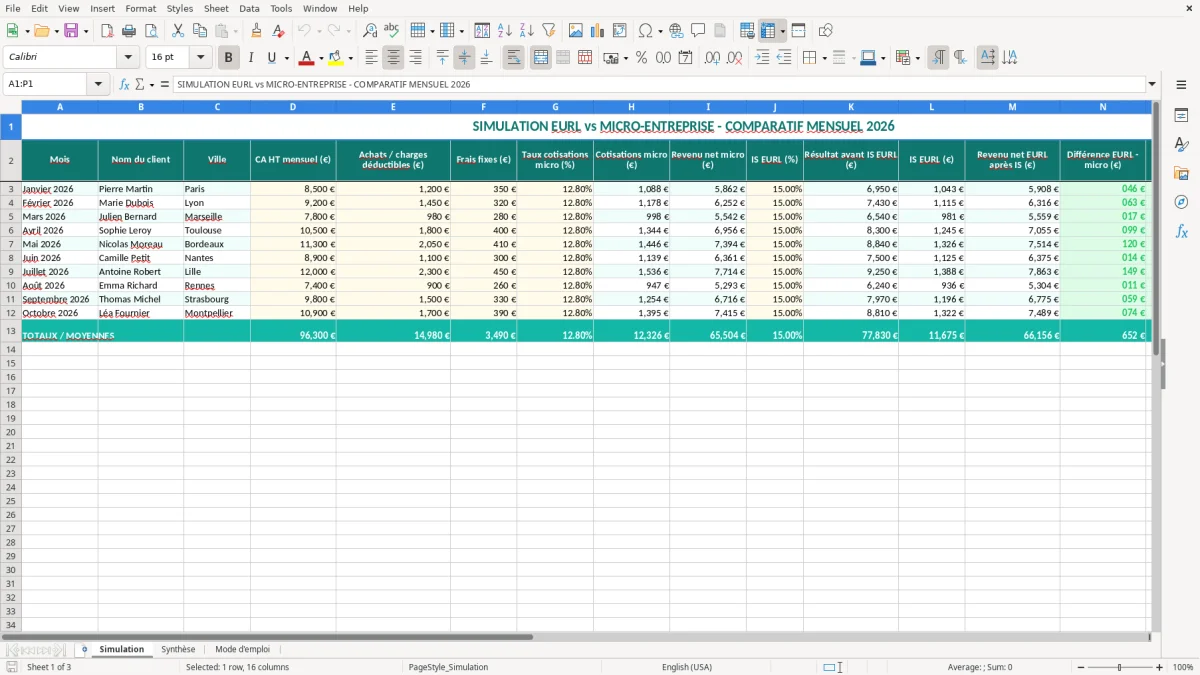Screen dimensions: 1200x675
Task: Open Borders dropdown arrow
Action: pos(824,58)
